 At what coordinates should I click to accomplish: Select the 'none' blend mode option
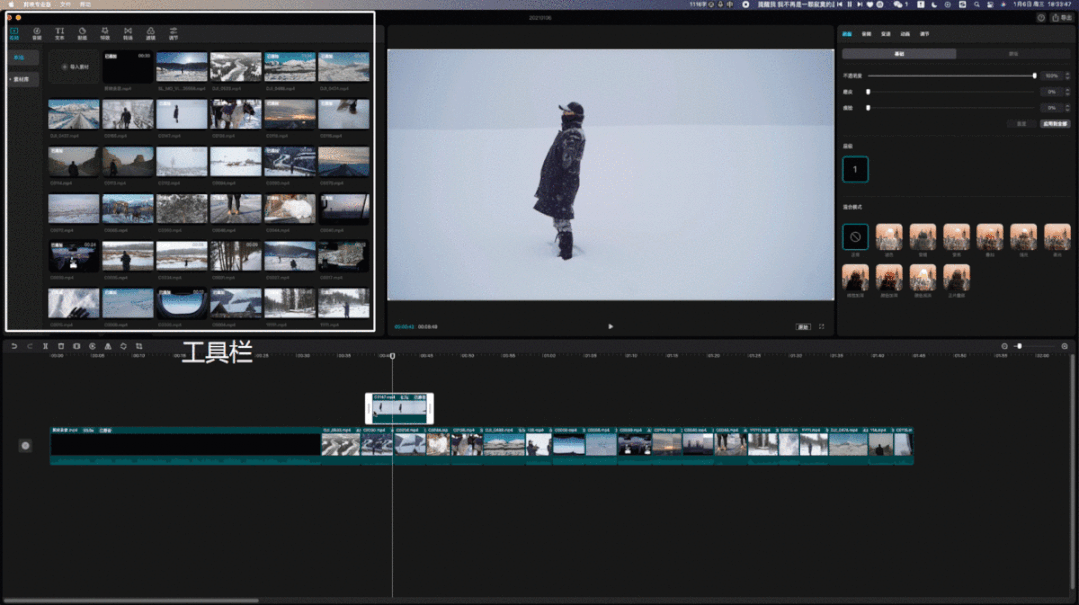855,237
